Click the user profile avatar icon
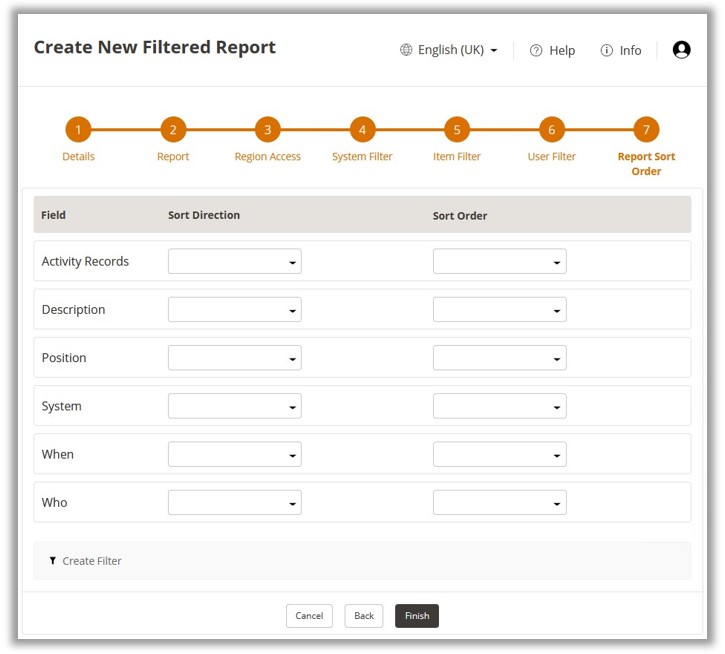The image size is (725, 654). [x=681, y=50]
